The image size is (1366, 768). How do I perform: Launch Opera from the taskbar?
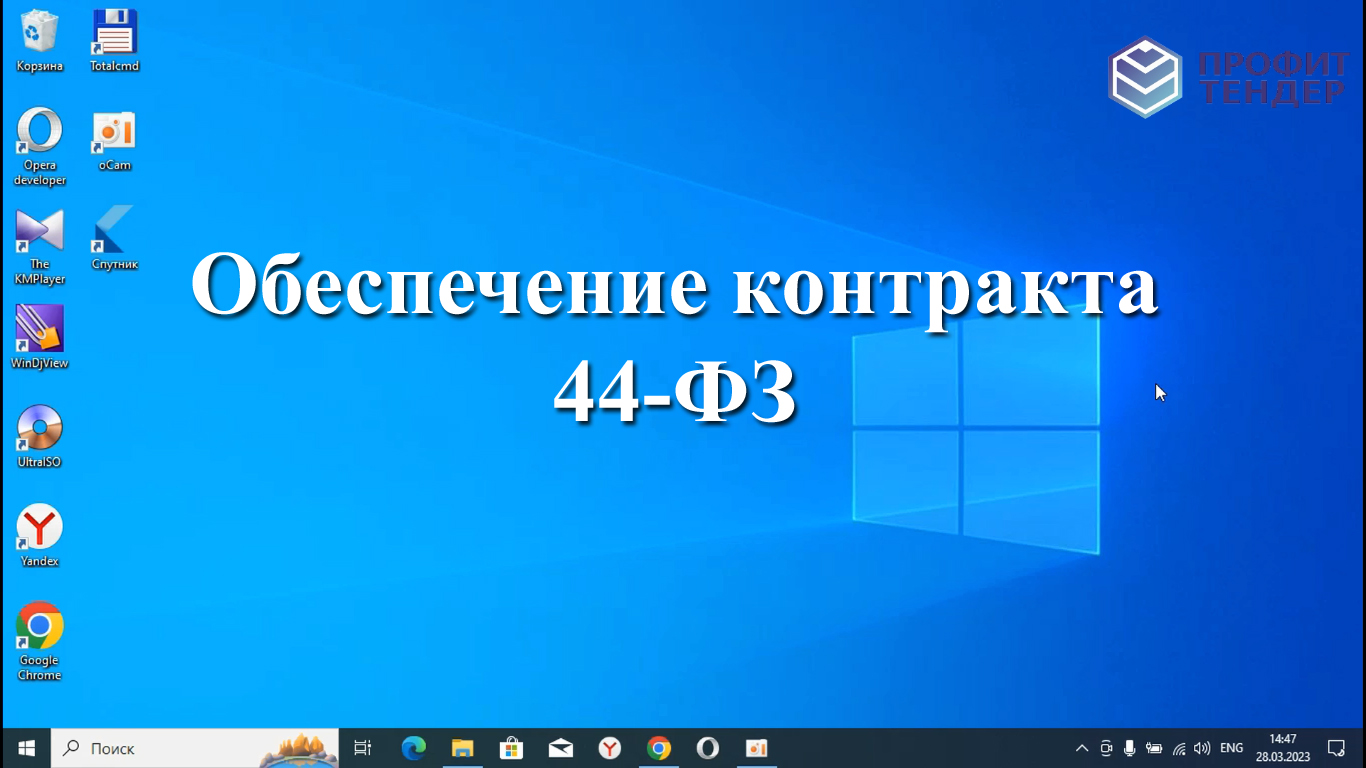[707, 748]
